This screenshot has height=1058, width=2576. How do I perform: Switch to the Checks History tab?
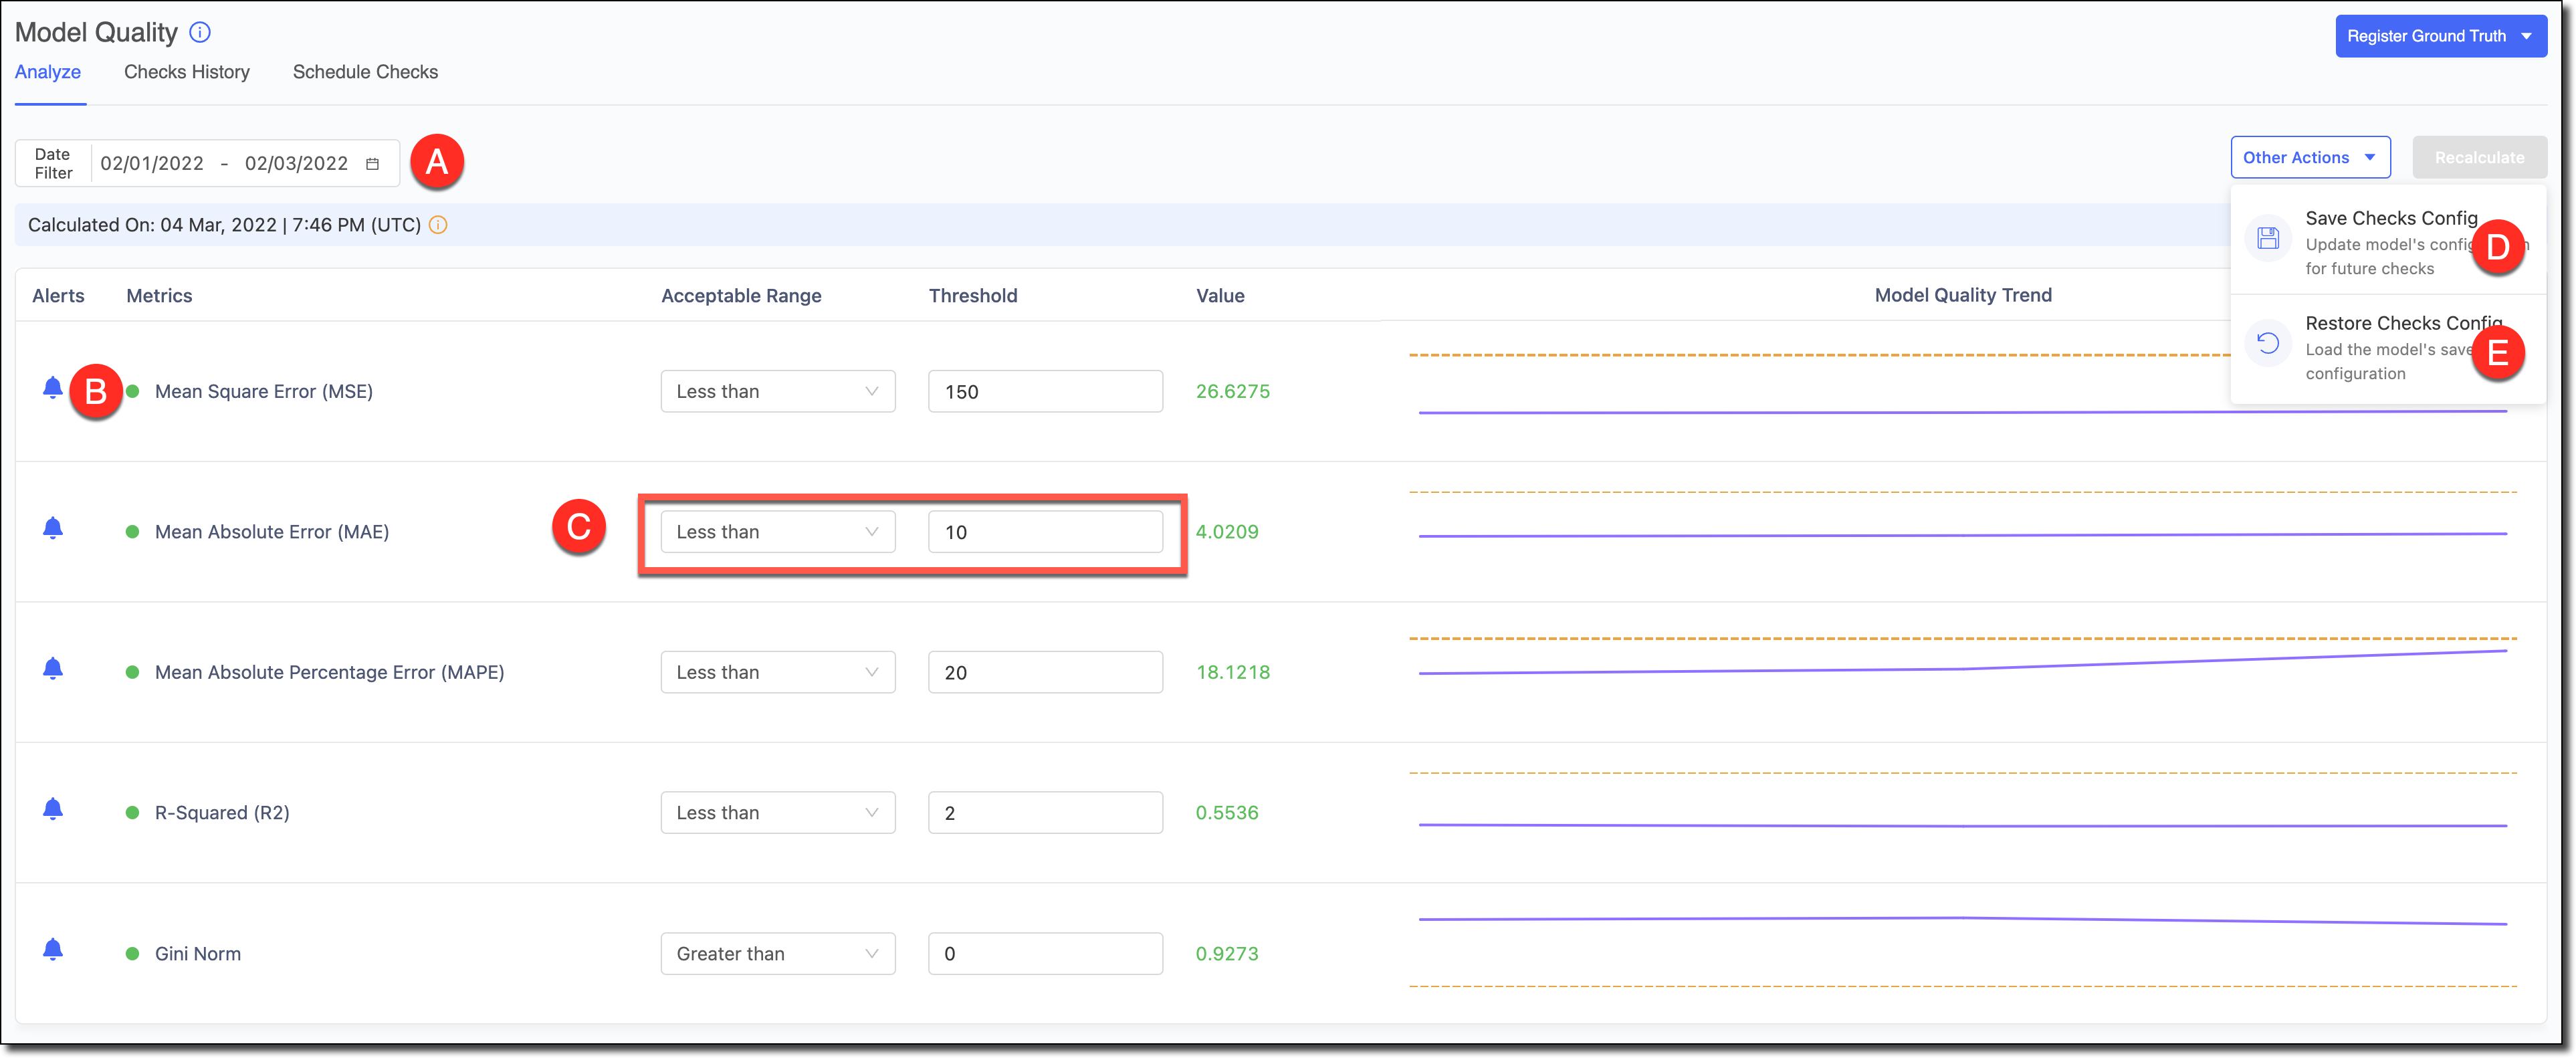click(x=187, y=72)
